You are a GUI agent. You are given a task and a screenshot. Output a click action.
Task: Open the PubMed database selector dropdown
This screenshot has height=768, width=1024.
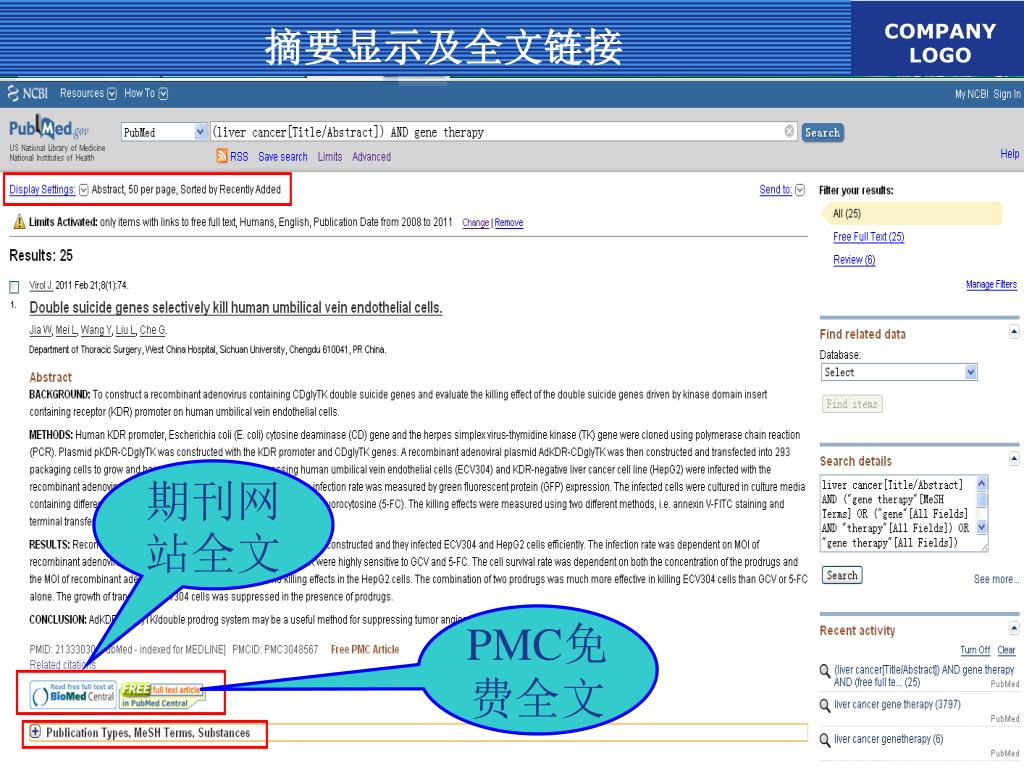click(163, 132)
